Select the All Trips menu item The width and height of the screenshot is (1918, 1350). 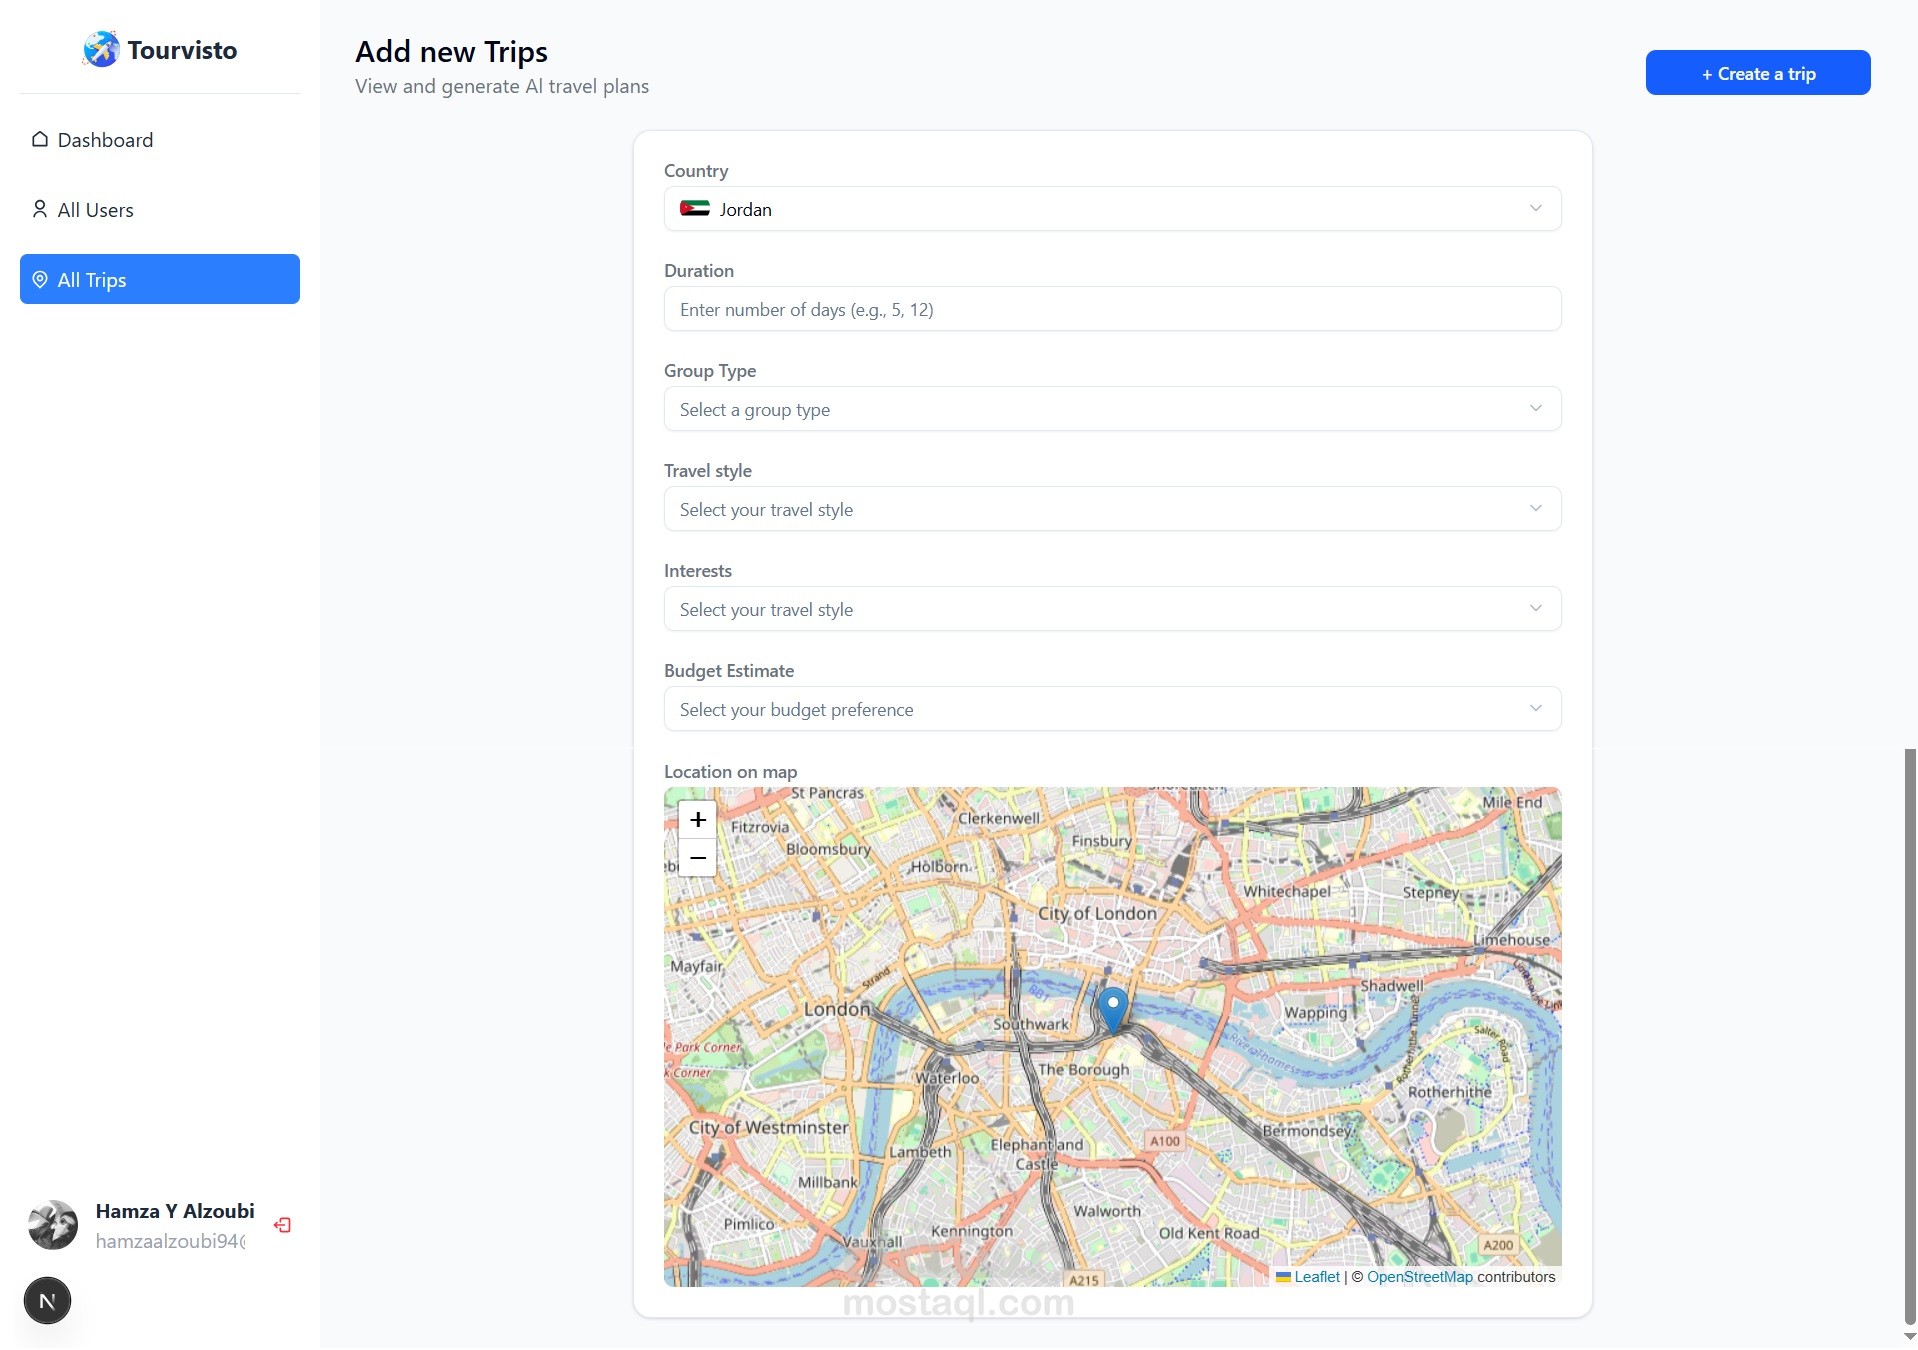[160, 279]
